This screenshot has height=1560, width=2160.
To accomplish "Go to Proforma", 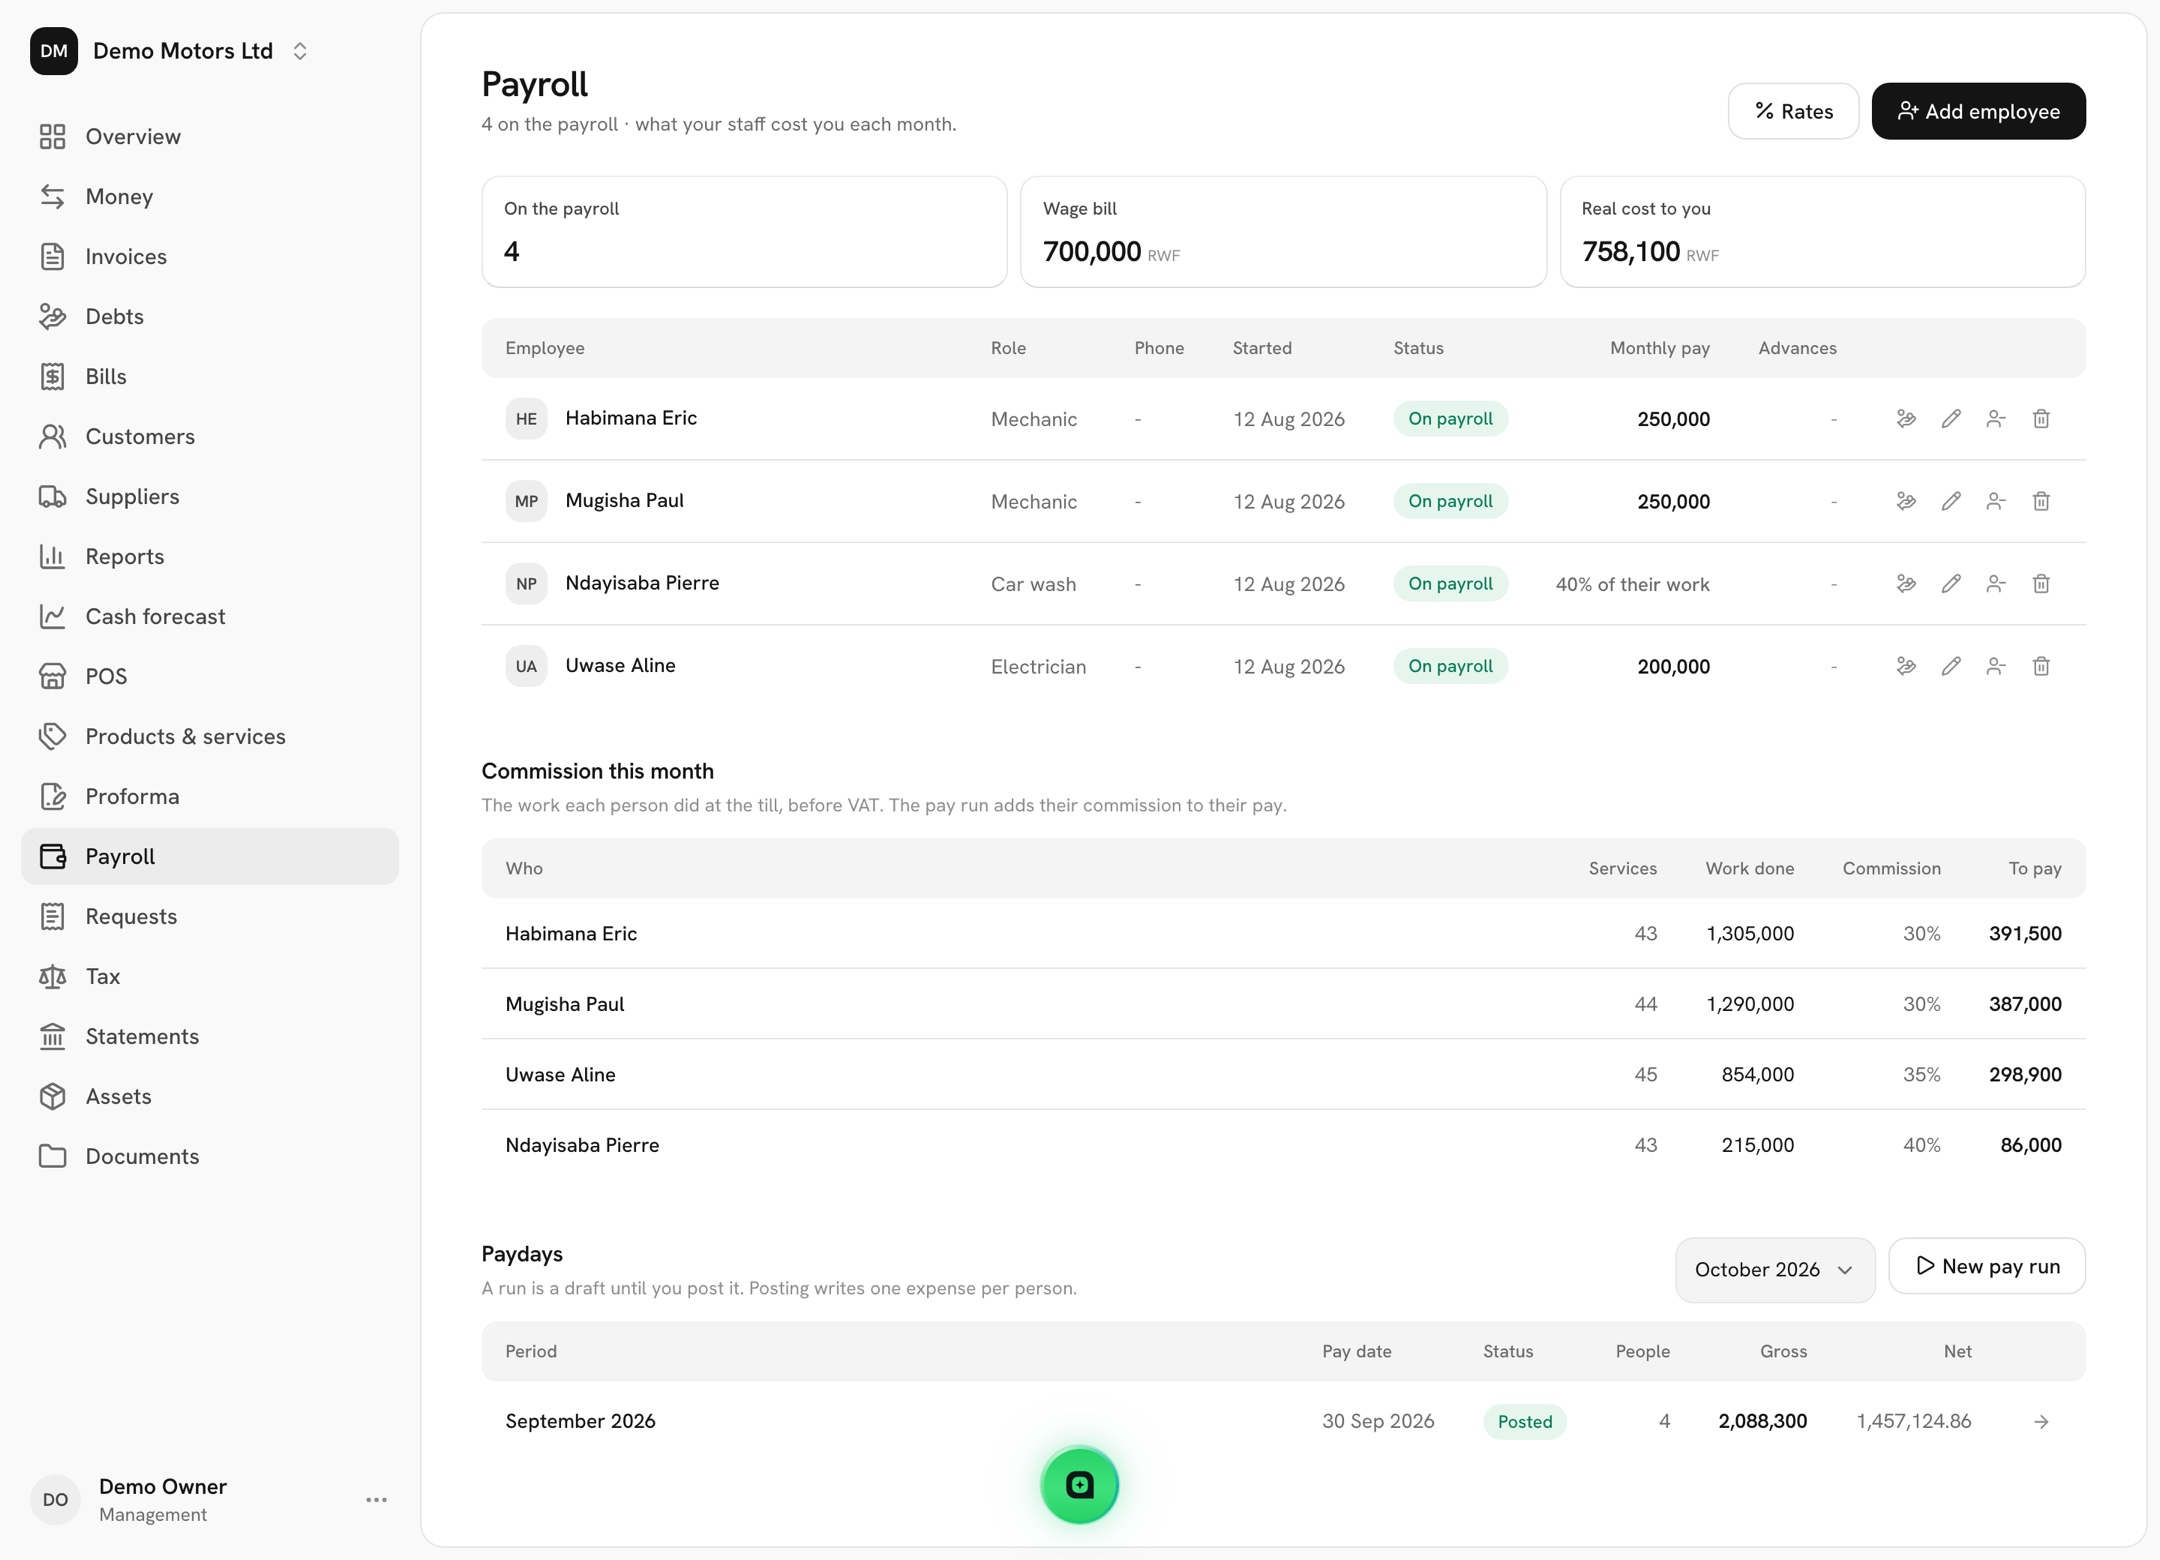I will click(210, 796).
